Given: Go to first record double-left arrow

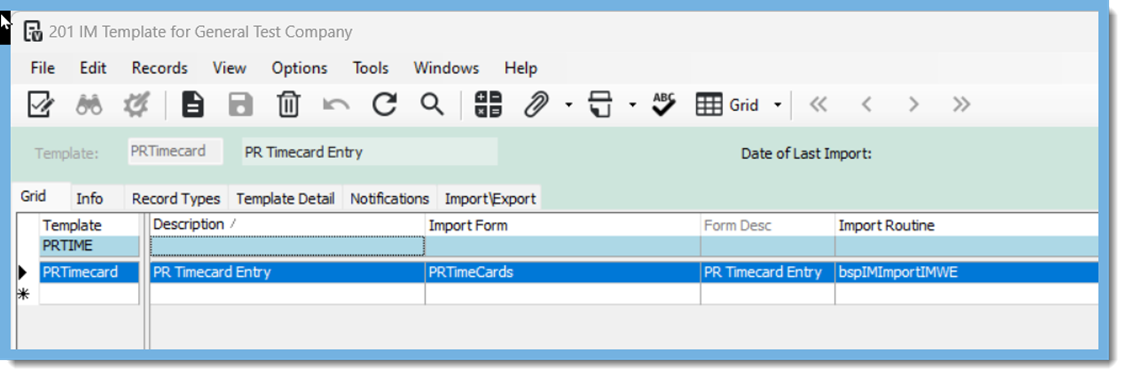Looking at the screenshot, I should [x=818, y=105].
